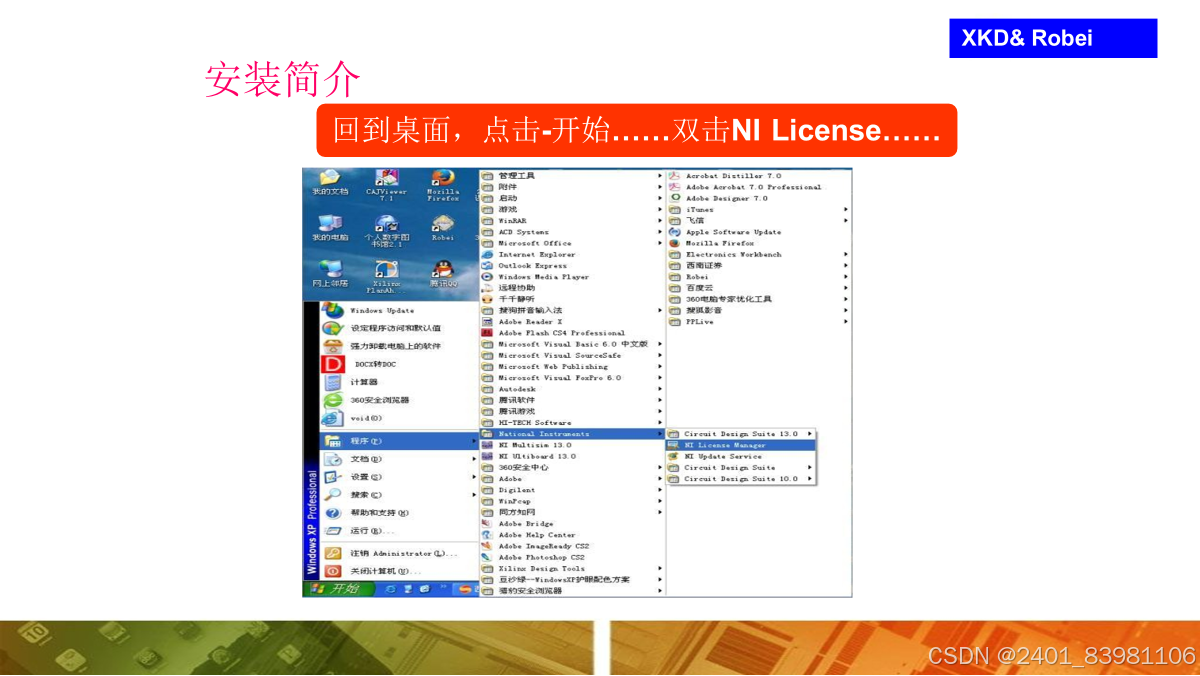Click the Adobe Flash CS4 Professional icon

coord(488,333)
